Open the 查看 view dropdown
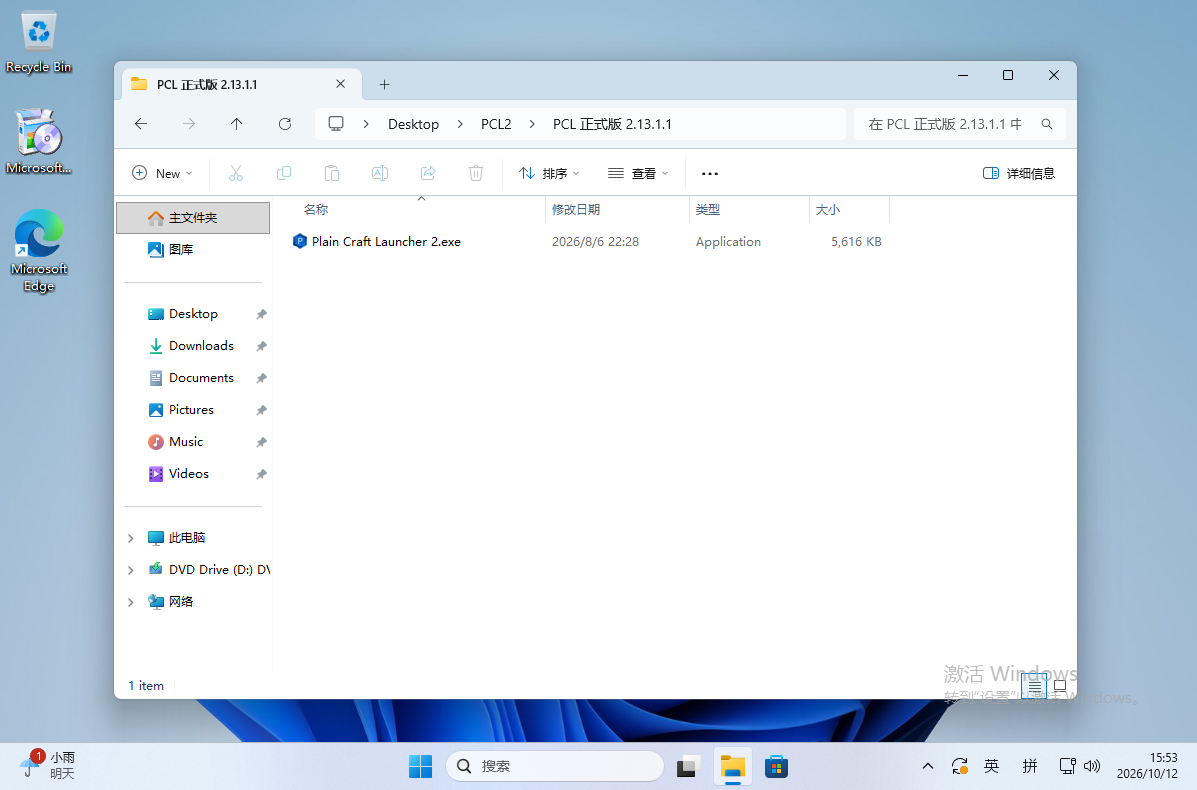 coord(638,173)
